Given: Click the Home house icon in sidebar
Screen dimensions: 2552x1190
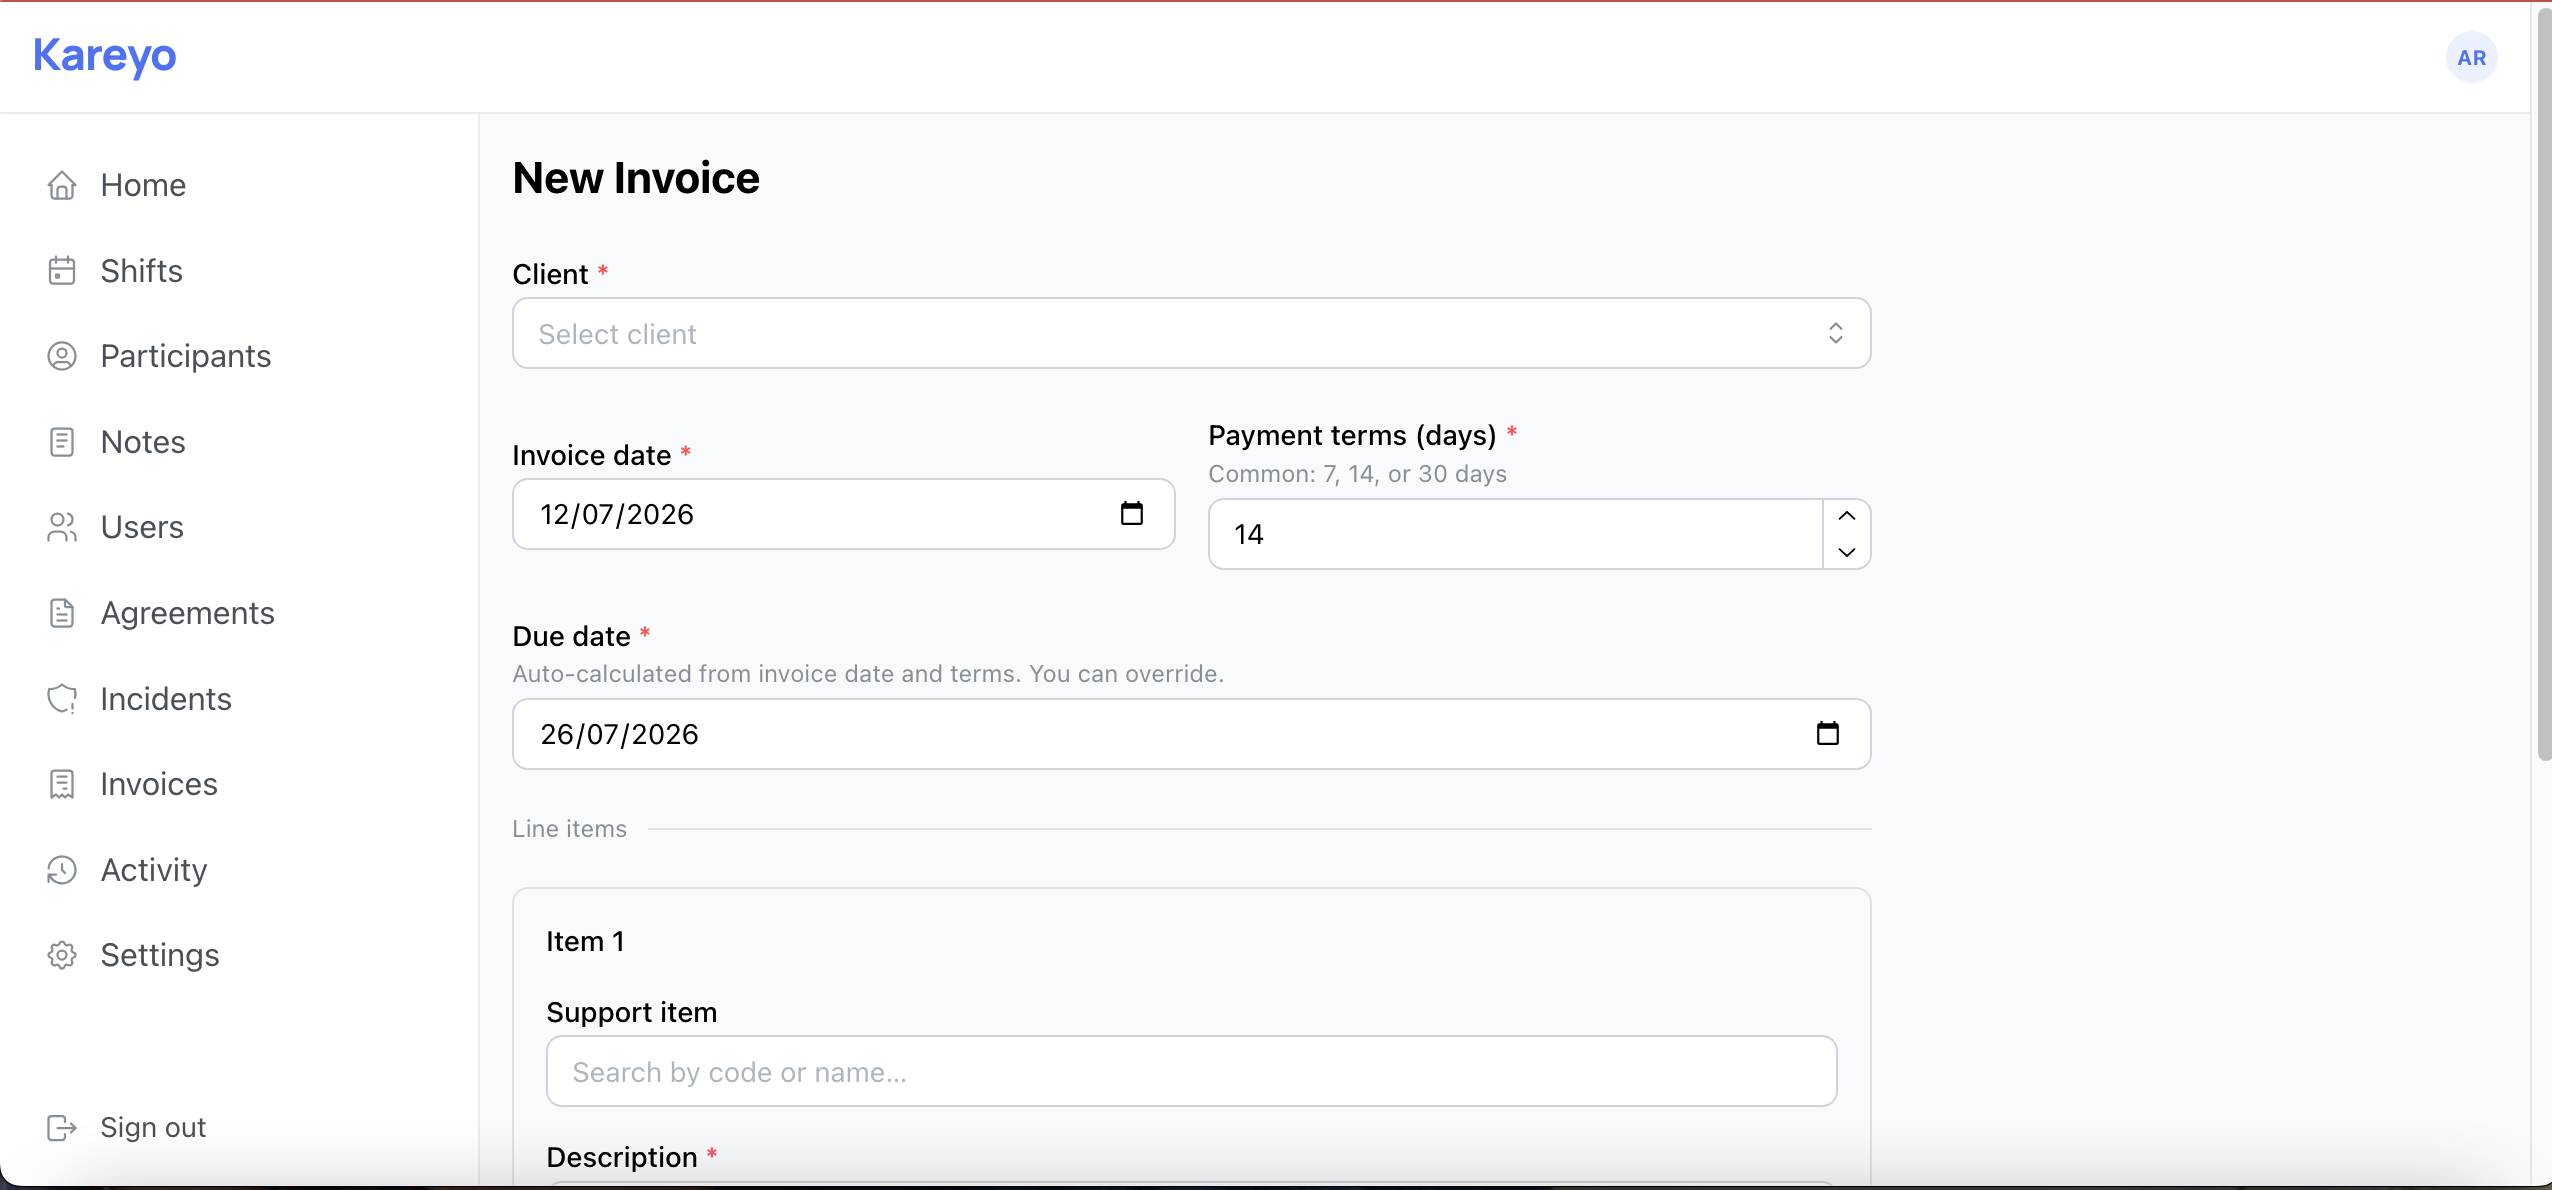Looking at the screenshot, I should click(62, 185).
